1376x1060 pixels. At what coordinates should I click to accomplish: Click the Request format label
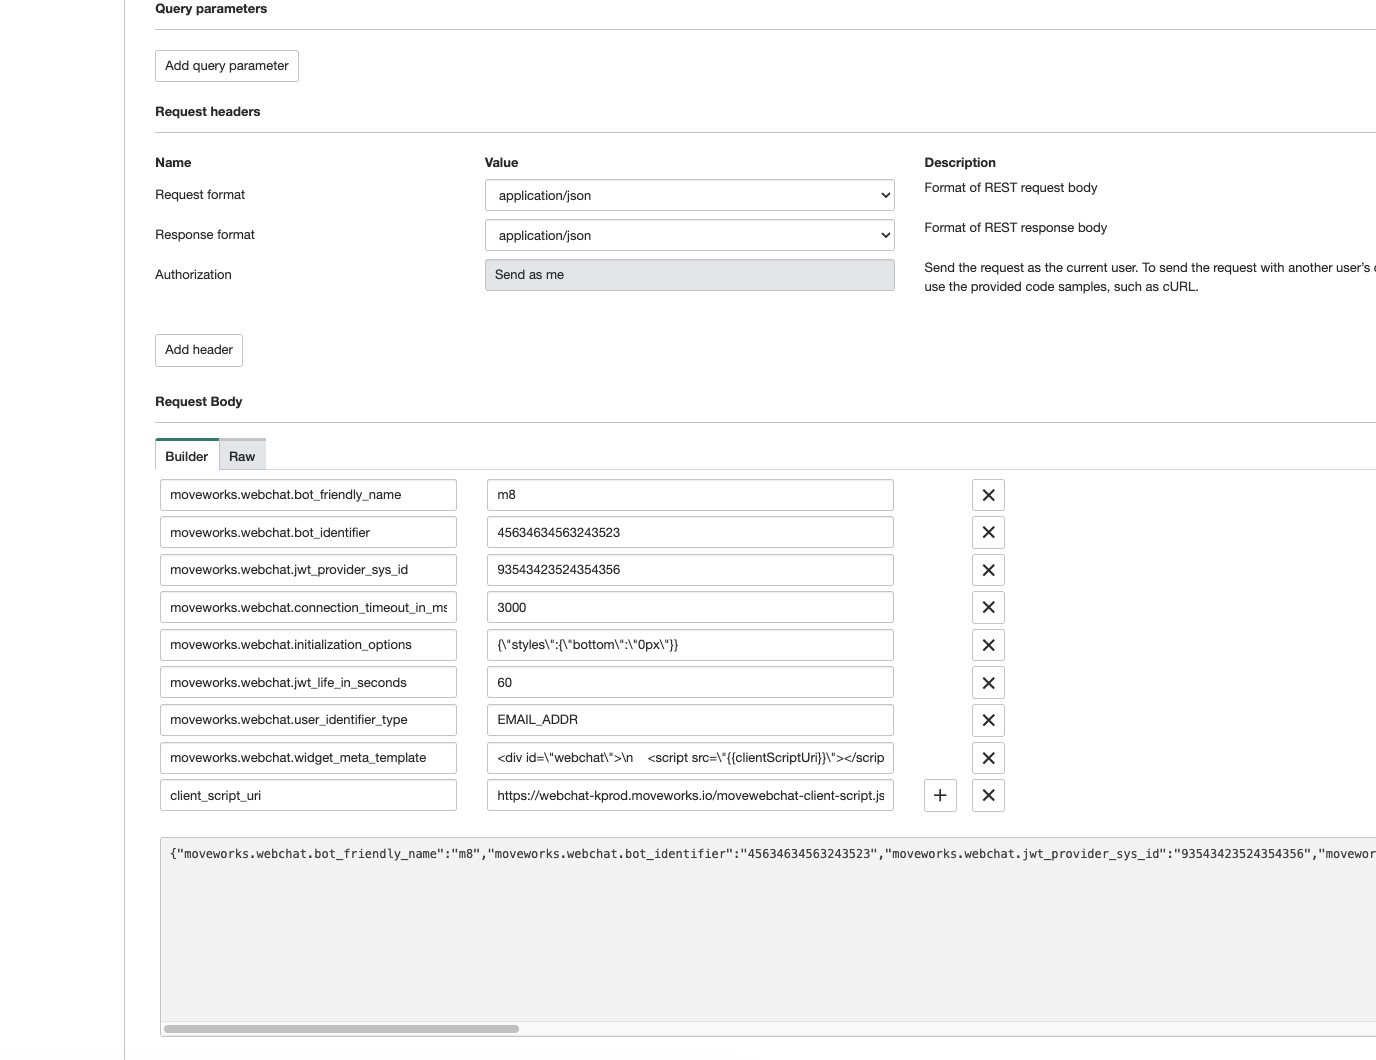(x=200, y=195)
